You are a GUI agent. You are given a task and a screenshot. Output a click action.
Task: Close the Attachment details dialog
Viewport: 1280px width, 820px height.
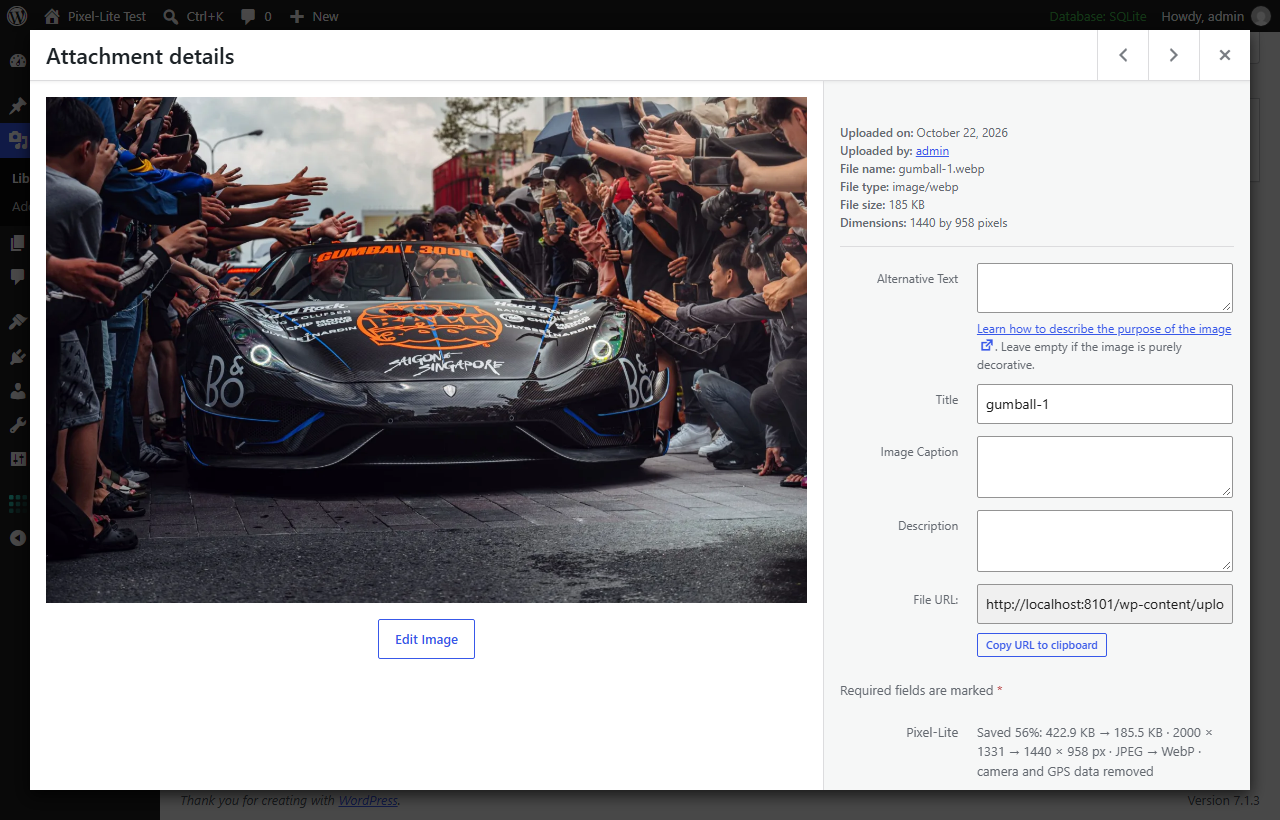pyautogui.click(x=1225, y=55)
